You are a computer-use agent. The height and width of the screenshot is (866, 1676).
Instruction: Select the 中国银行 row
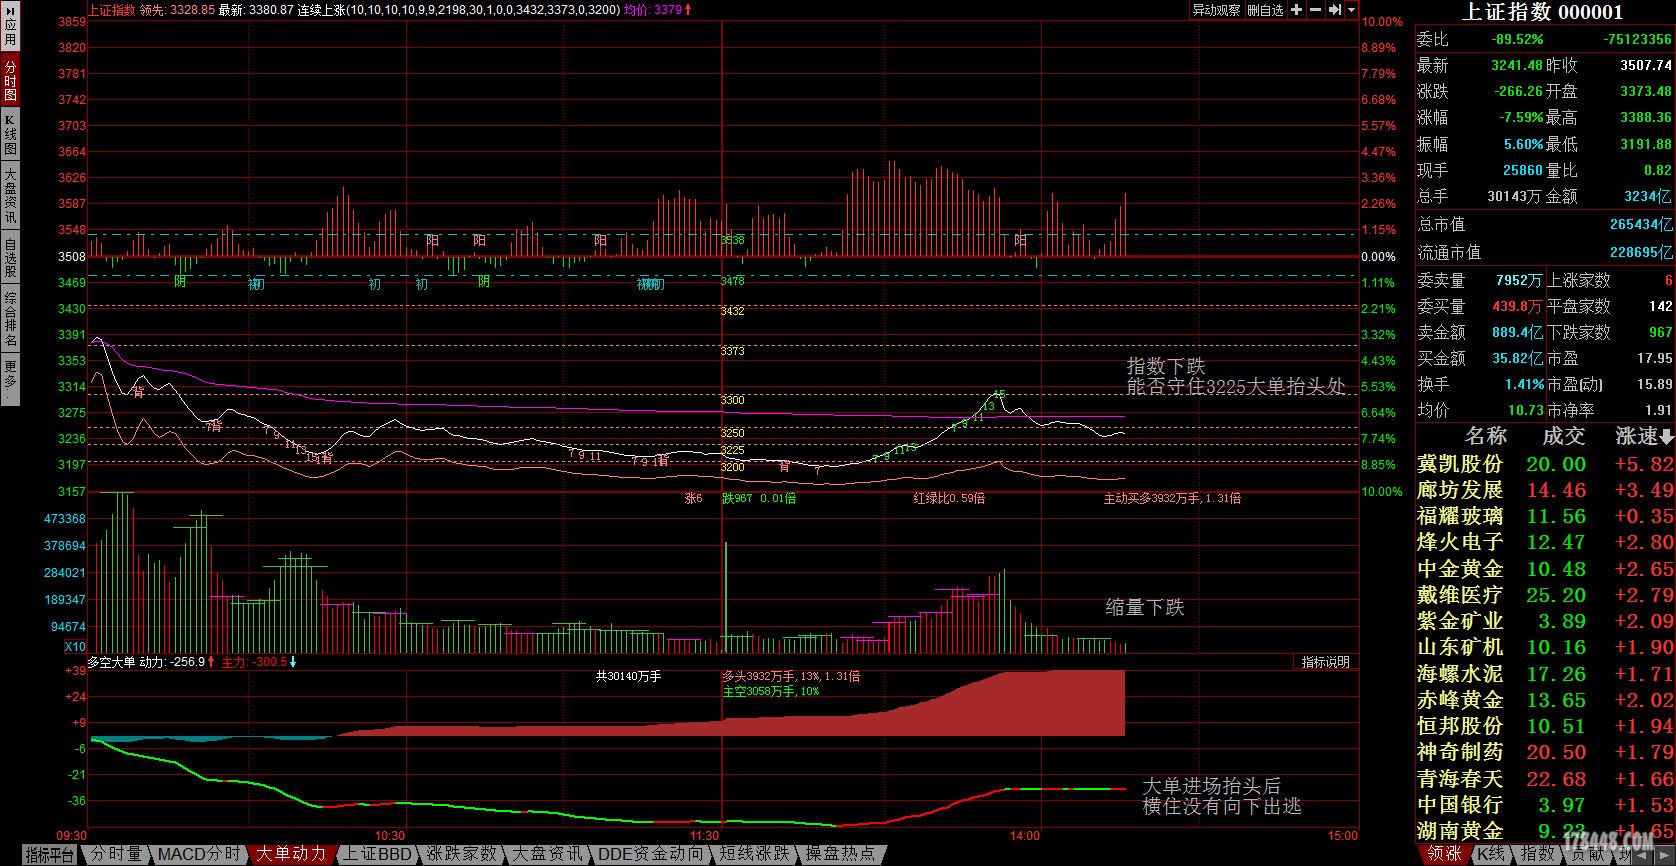(x=1545, y=805)
